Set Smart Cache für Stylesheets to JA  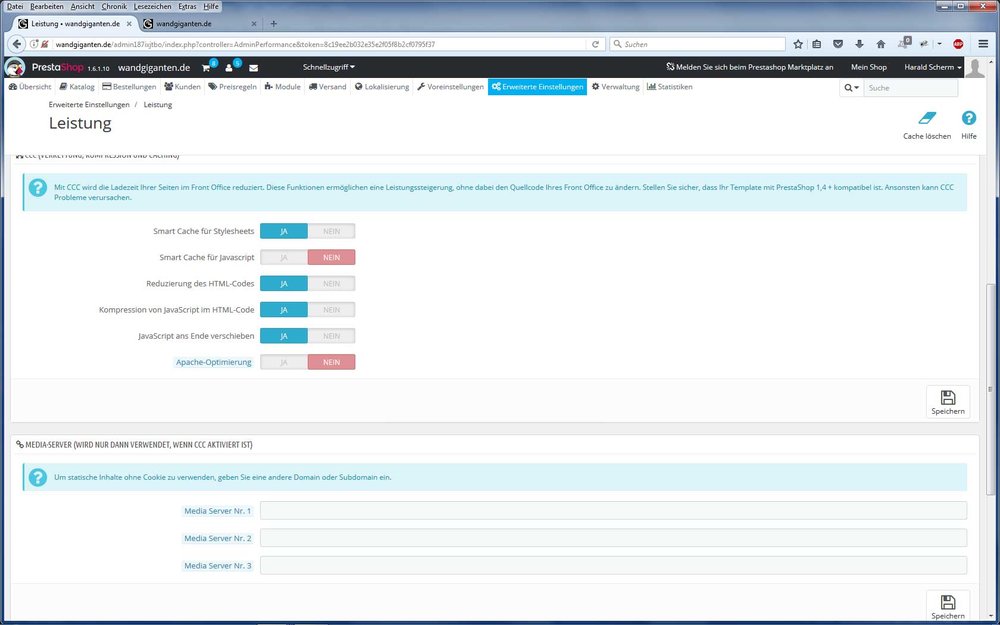[284, 231]
